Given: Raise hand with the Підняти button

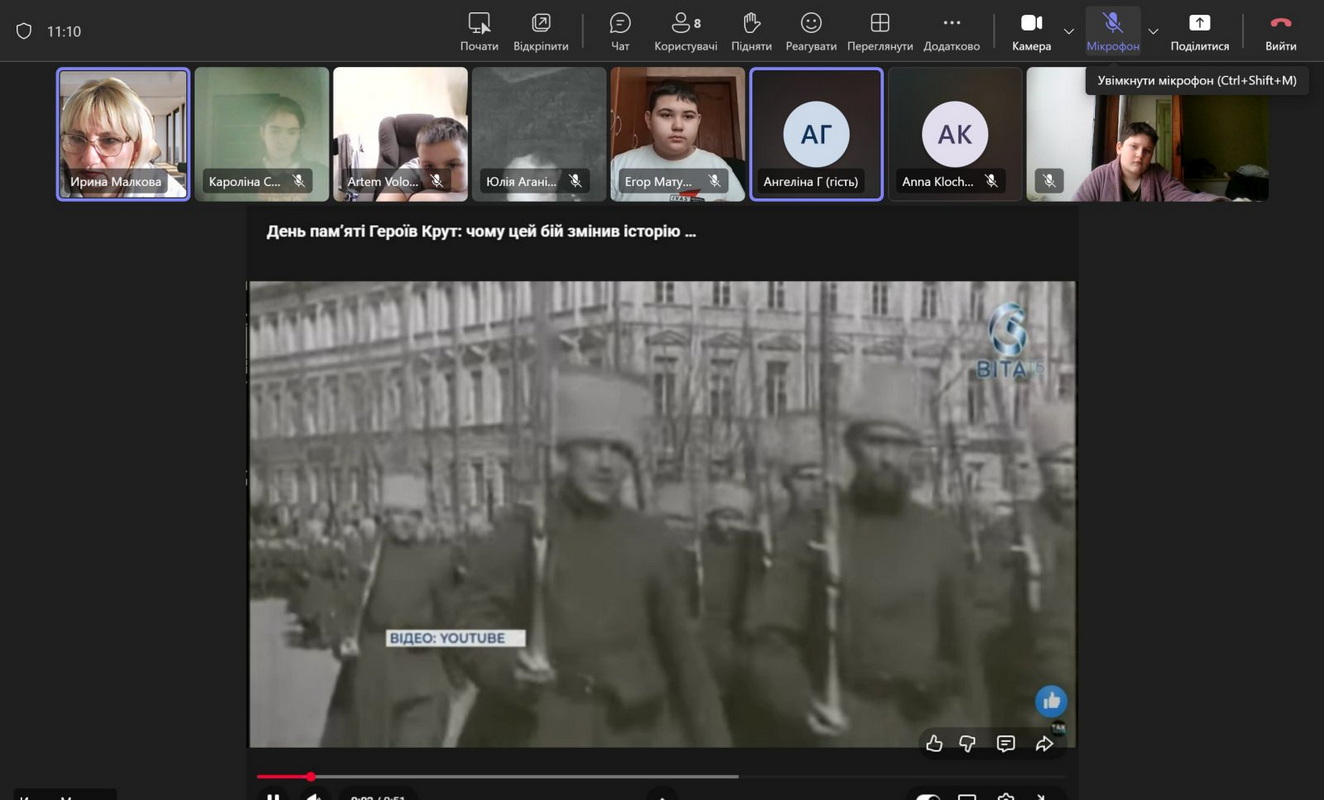Looking at the screenshot, I should point(751,31).
